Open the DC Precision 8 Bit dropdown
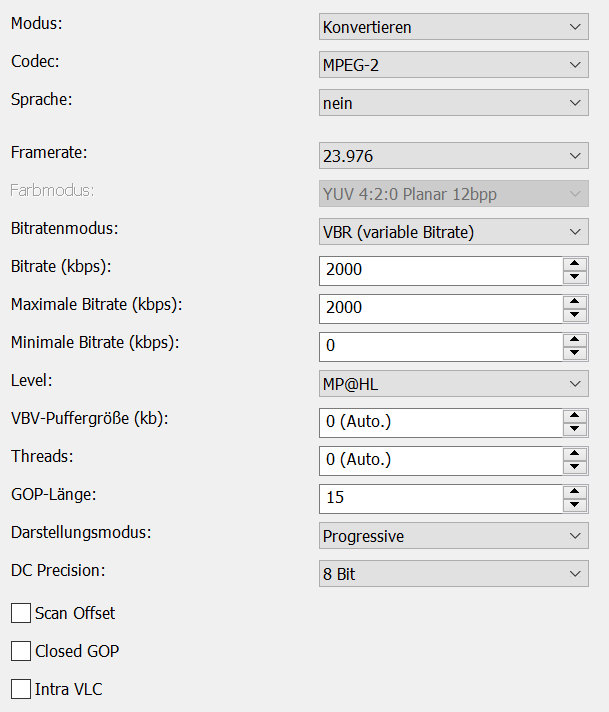 [x=454, y=574]
